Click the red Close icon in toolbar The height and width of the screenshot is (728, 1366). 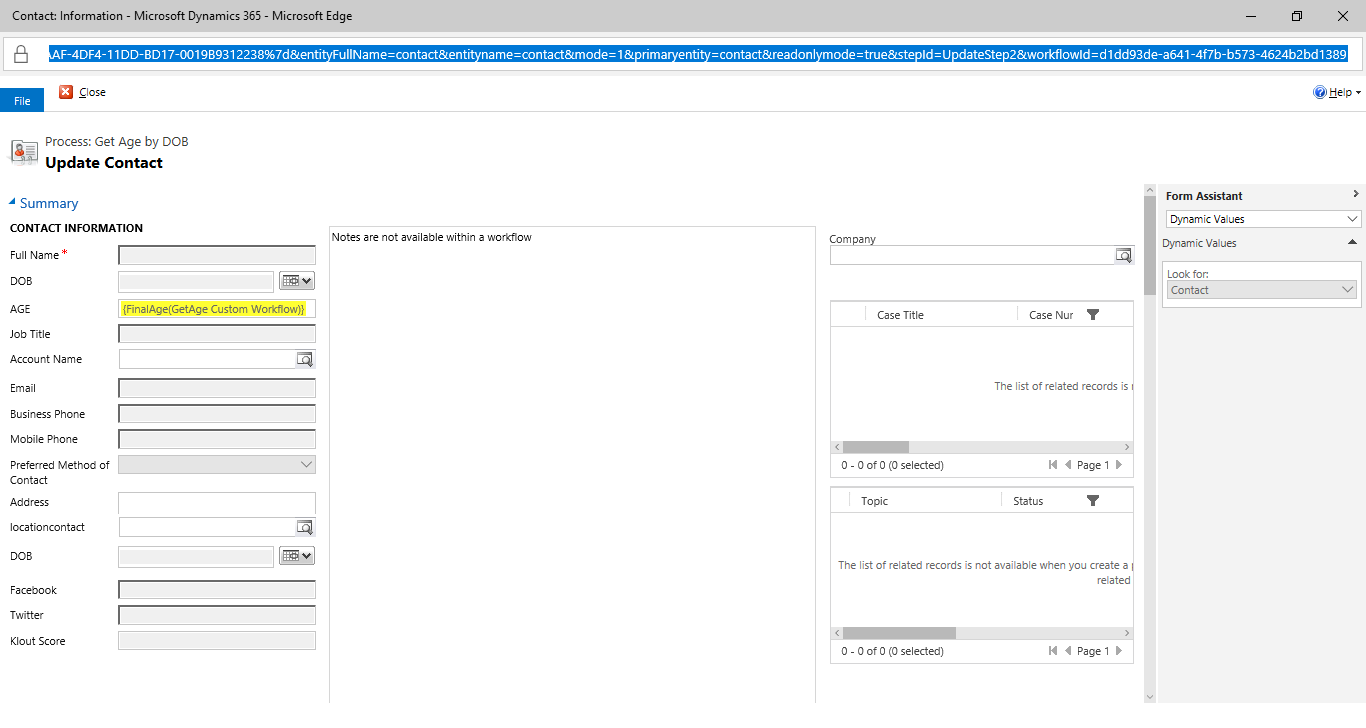pyautogui.click(x=66, y=92)
